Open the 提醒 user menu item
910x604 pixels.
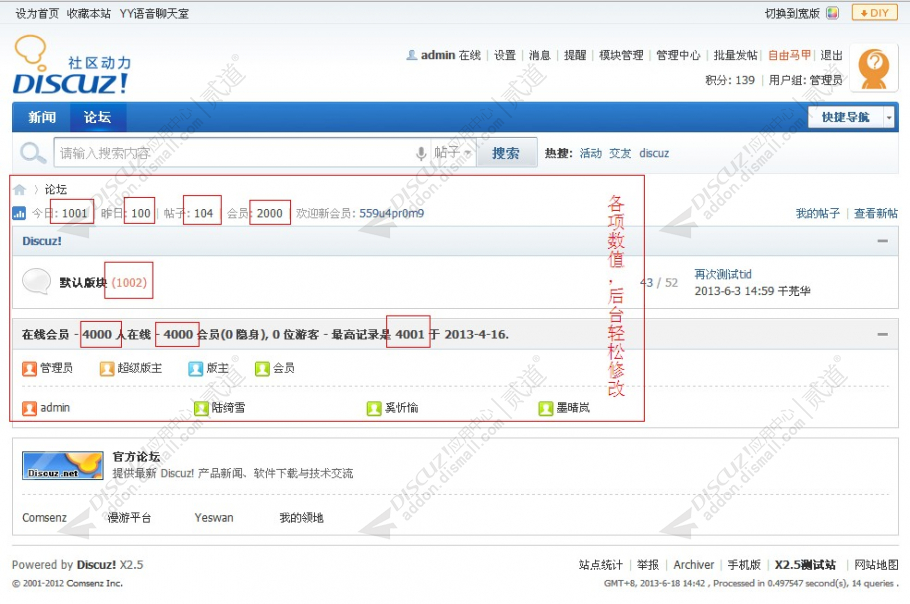tap(575, 55)
